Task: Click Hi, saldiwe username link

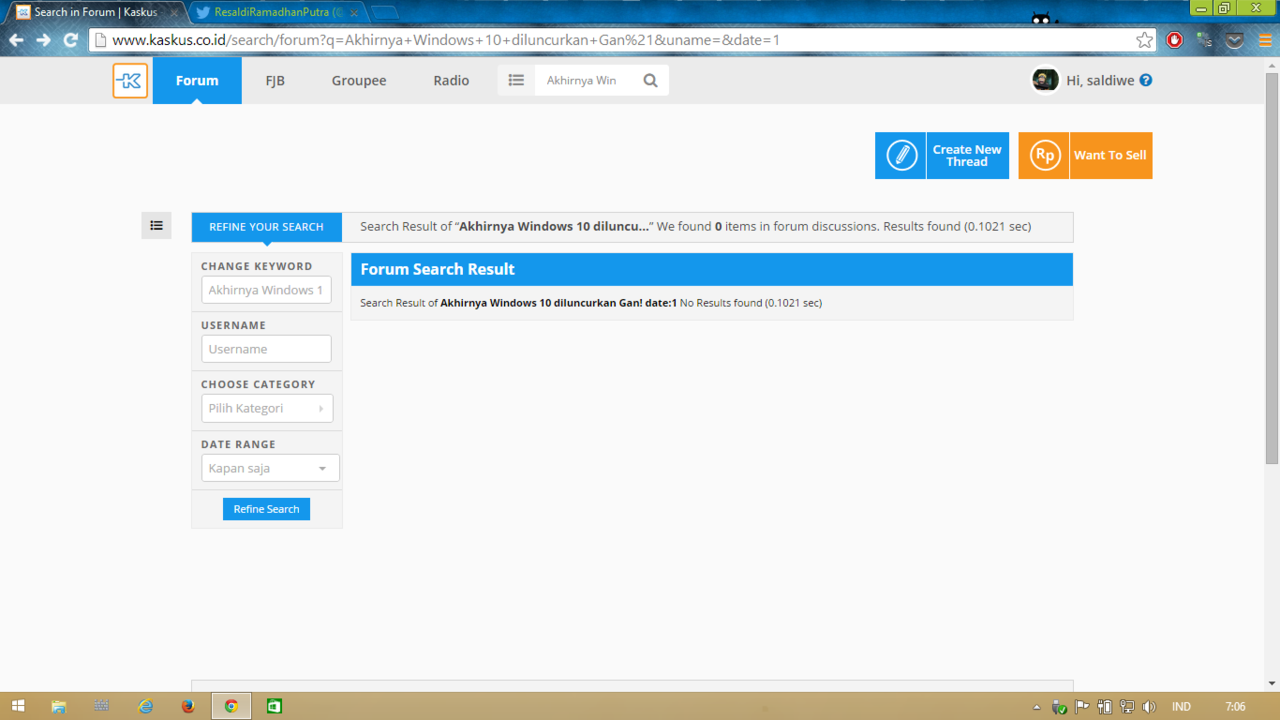Action: (1100, 80)
